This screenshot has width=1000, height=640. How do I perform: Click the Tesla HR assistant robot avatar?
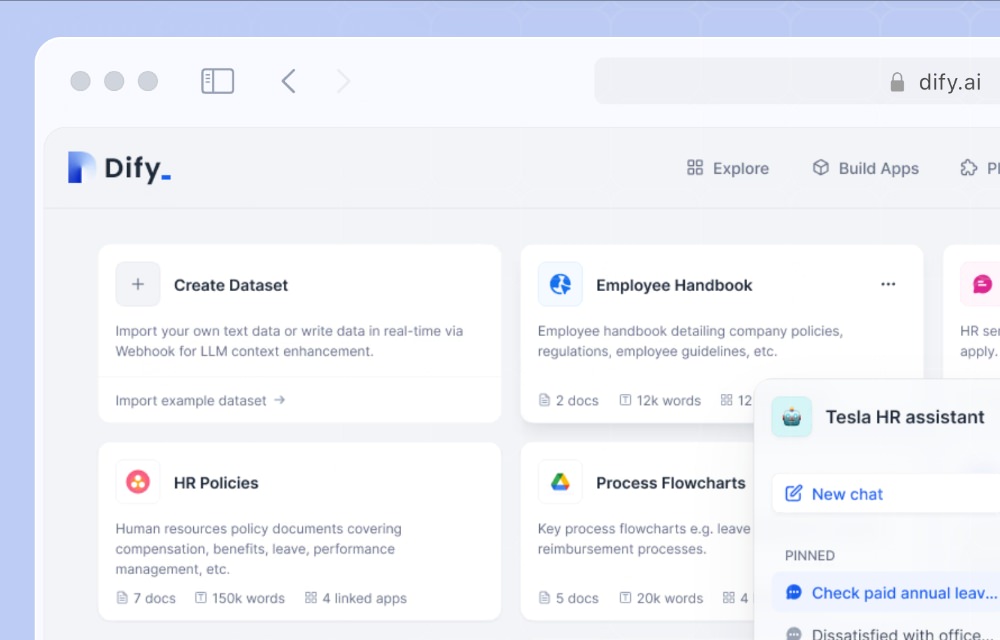(x=791, y=417)
